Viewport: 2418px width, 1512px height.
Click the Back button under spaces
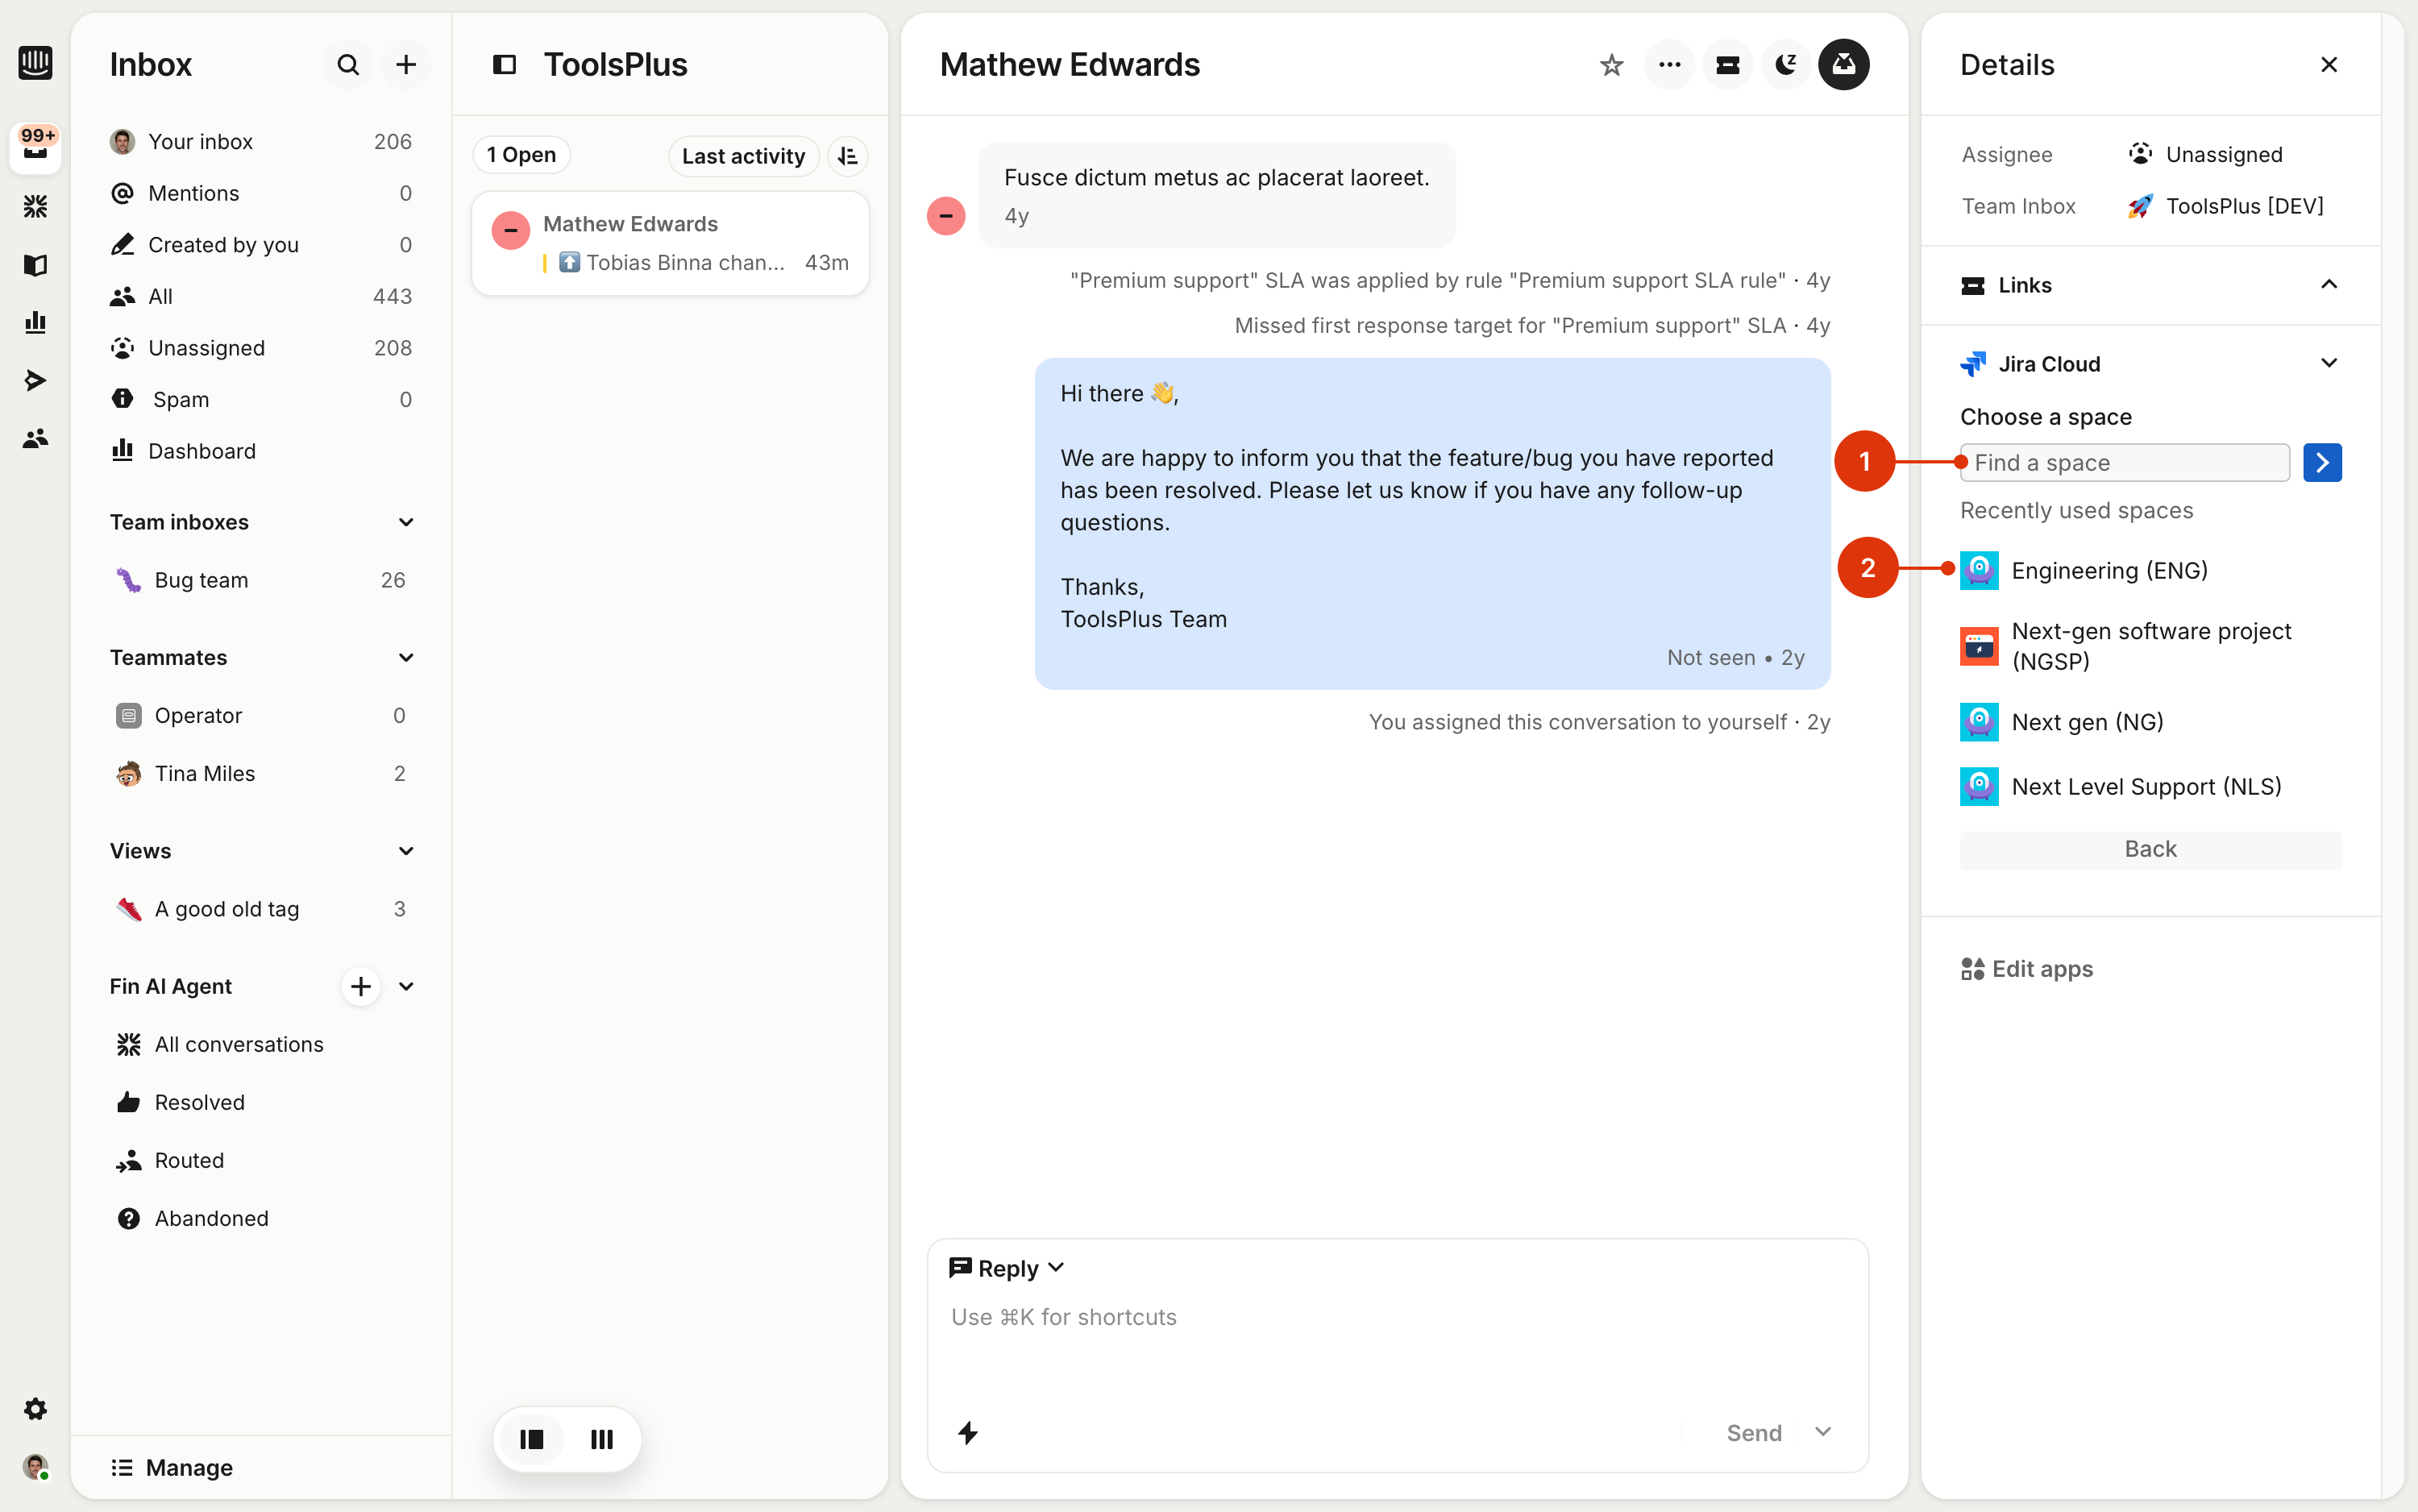pos(2150,849)
